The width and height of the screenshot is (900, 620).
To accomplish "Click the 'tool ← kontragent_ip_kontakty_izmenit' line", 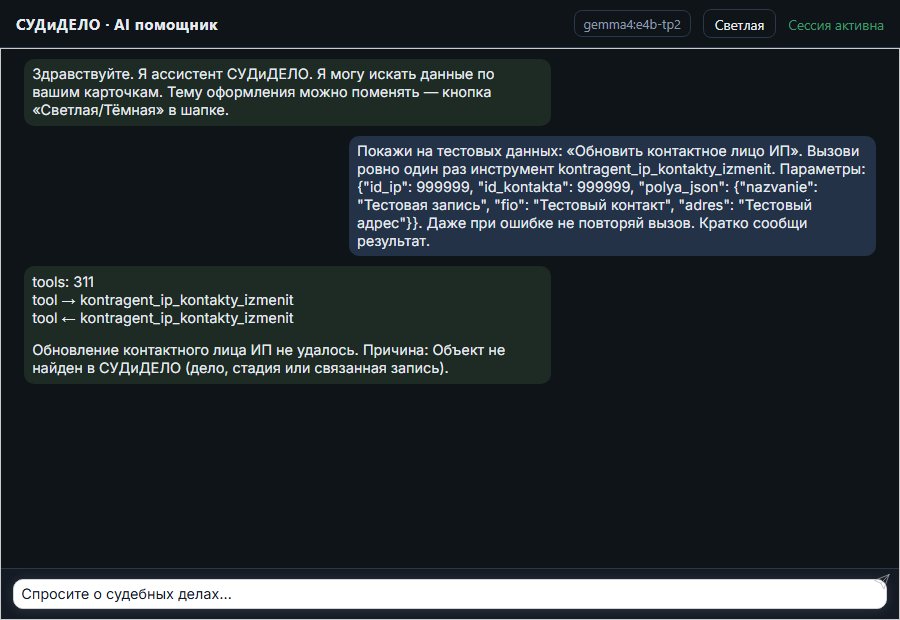I will tap(162, 318).
